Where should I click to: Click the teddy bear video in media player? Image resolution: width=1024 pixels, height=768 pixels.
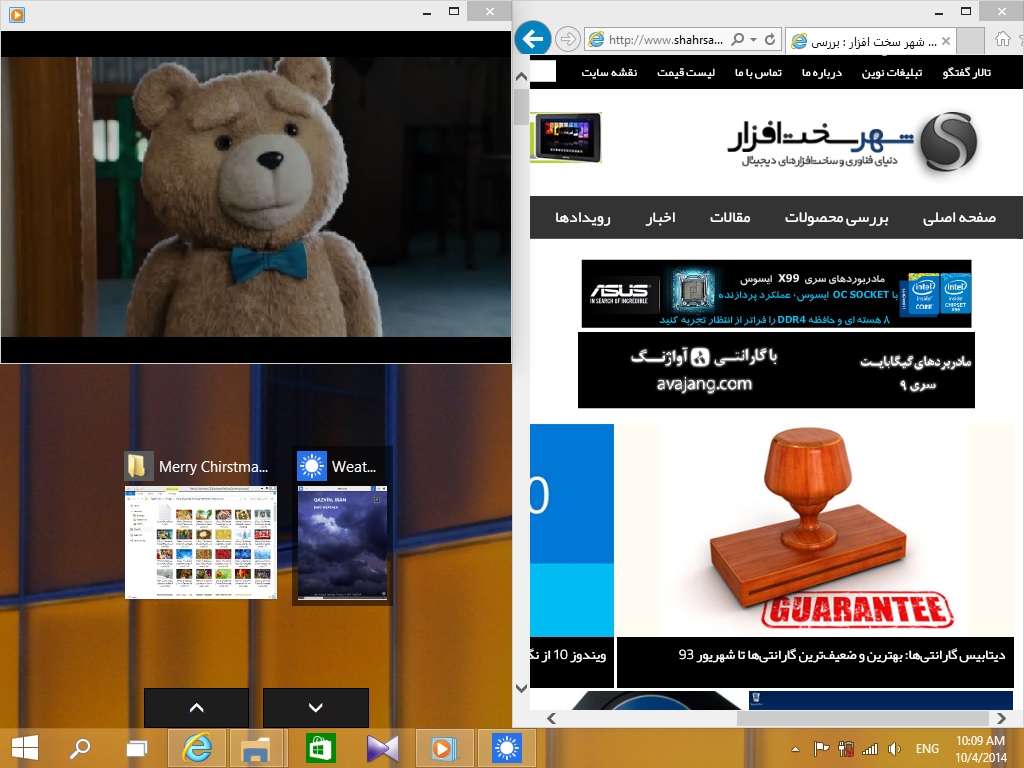(256, 197)
